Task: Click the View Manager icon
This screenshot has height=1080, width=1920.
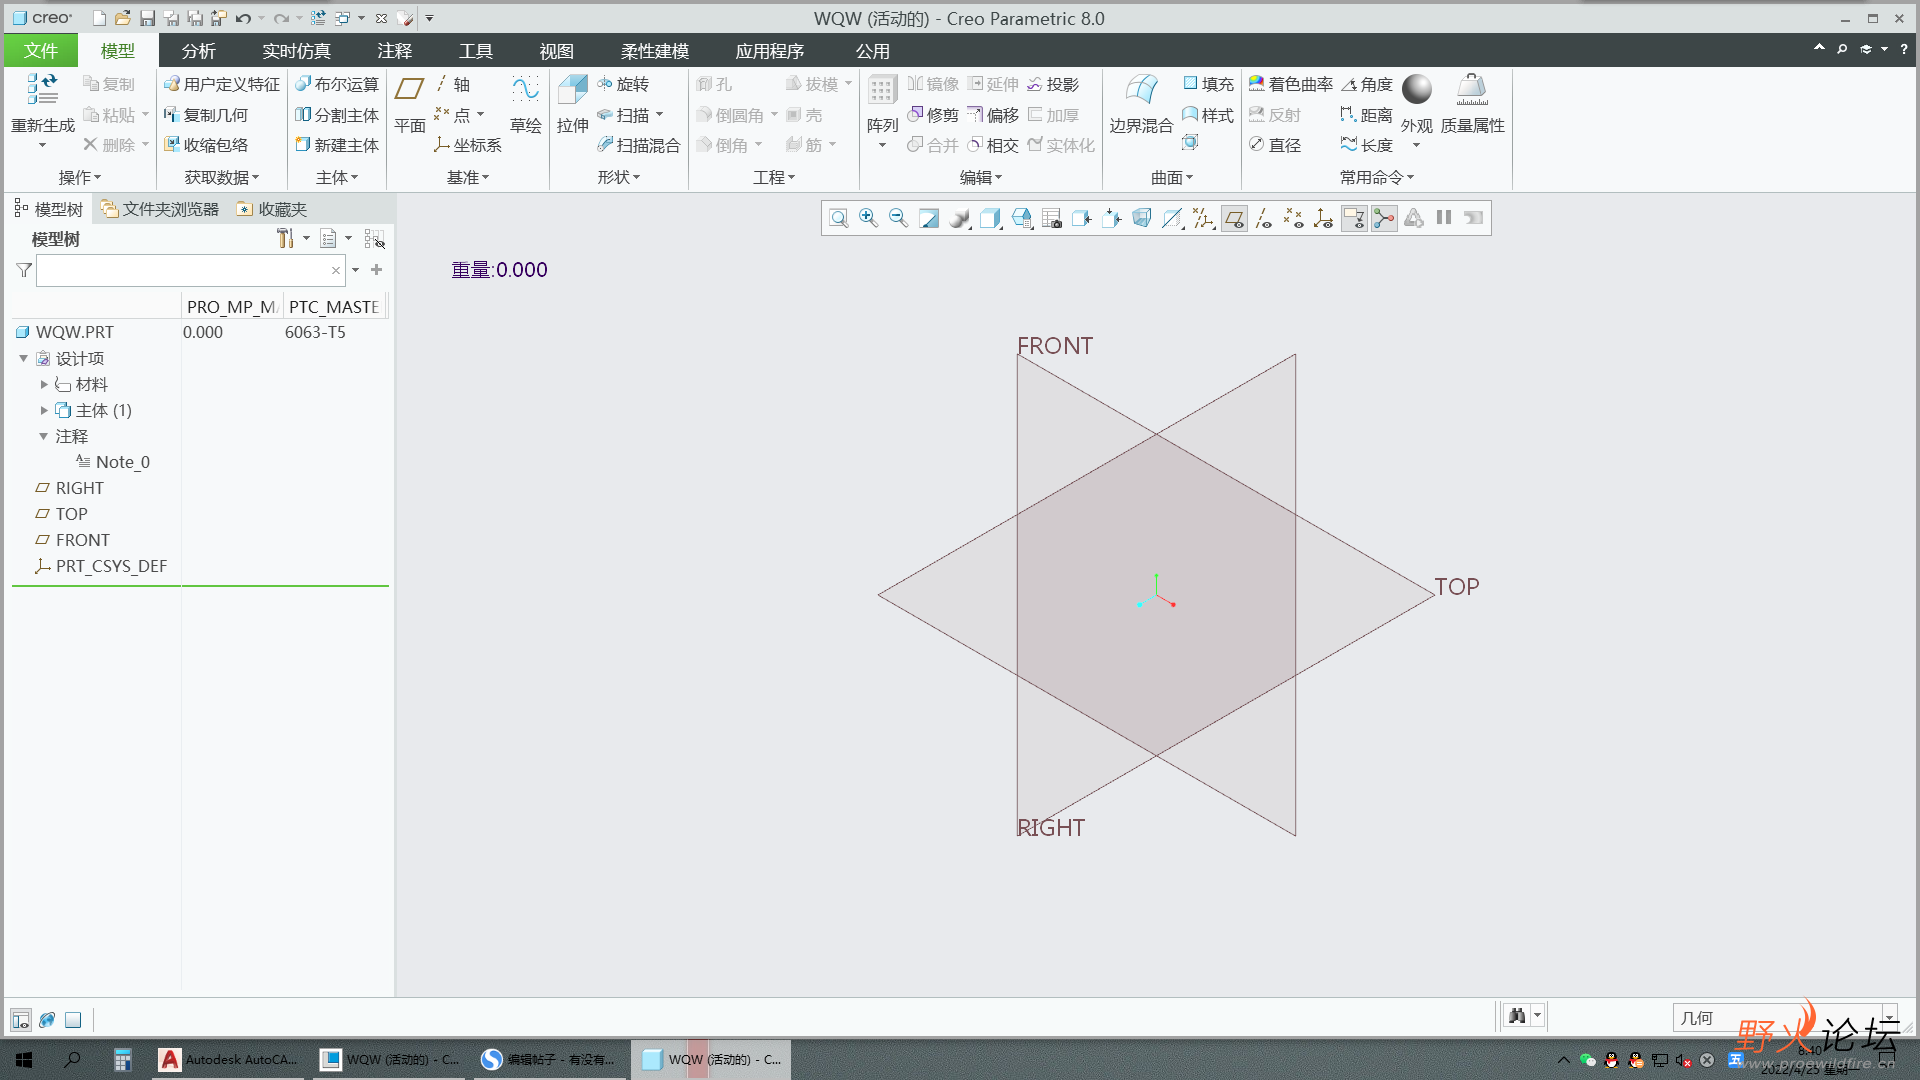Action: pos(1051,218)
